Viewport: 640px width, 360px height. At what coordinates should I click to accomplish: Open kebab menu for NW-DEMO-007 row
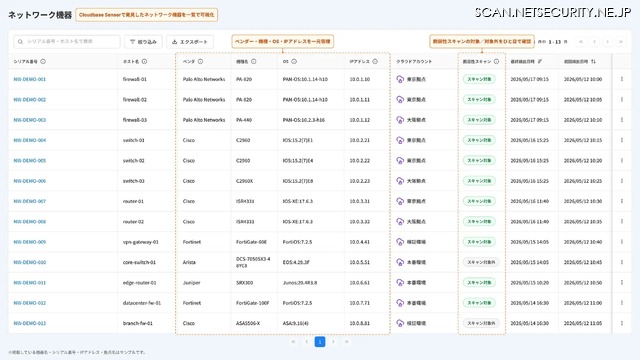pyautogui.click(x=622, y=201)
